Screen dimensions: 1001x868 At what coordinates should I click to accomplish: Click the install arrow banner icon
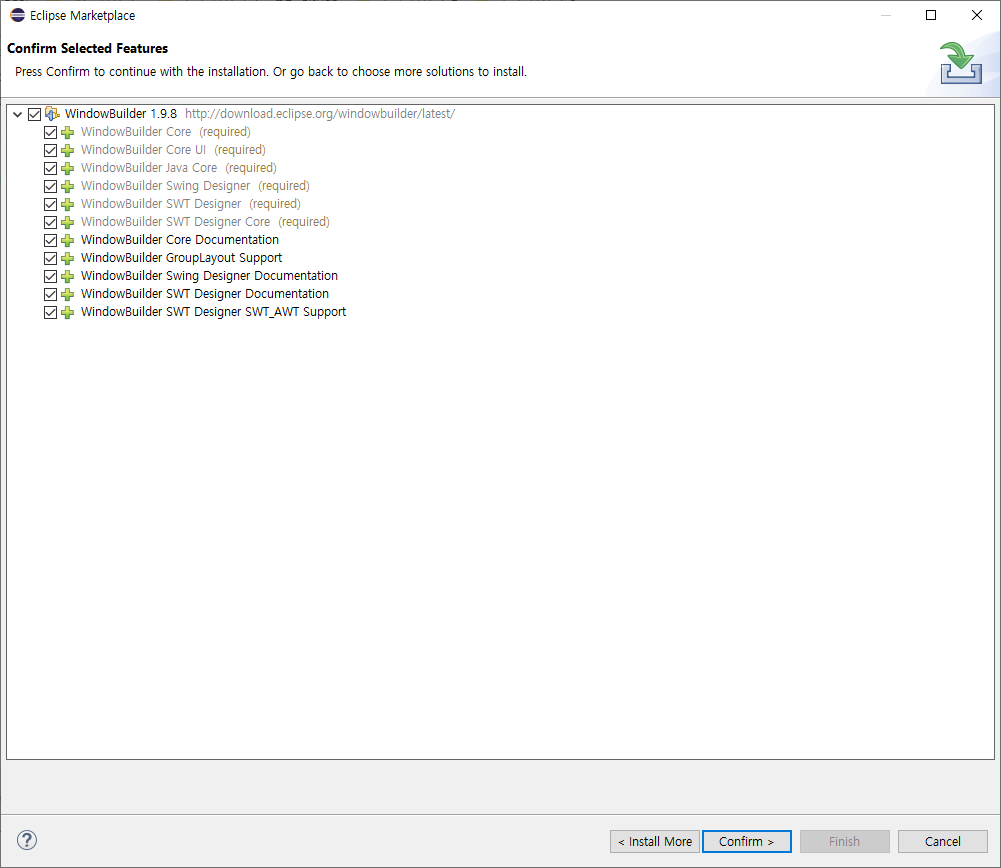960,63
